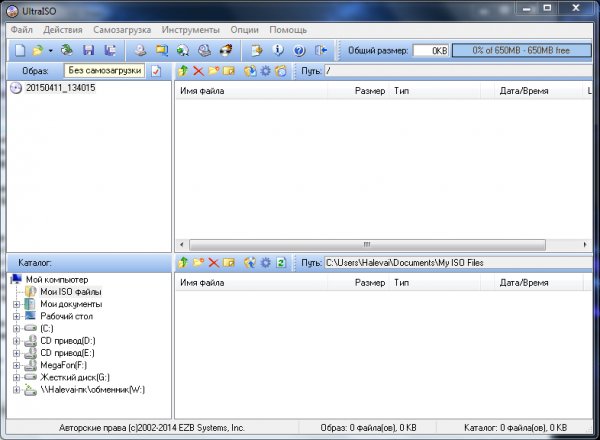The width and height of the screenshot is (600, 440).
Task: Sort Каталог pane list by Имя файла column
Action: tap(251, 283)
